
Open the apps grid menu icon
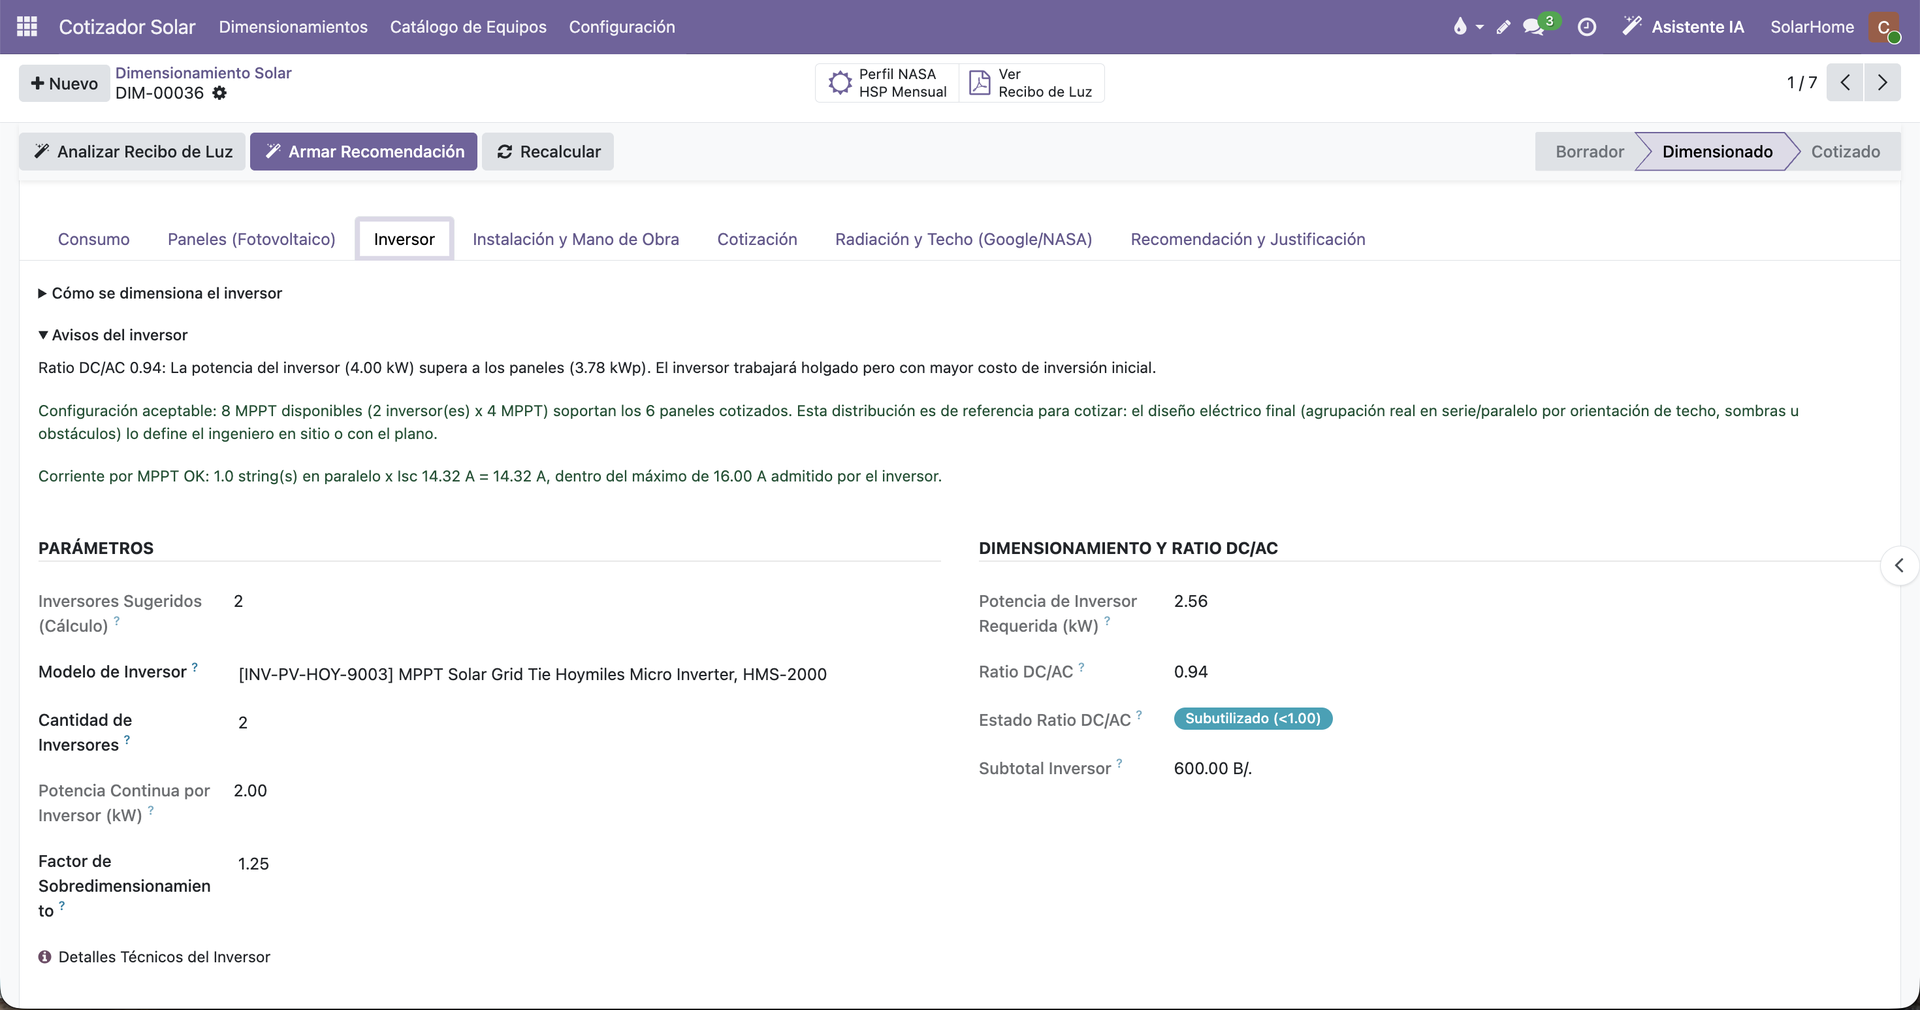coord(27,27)
